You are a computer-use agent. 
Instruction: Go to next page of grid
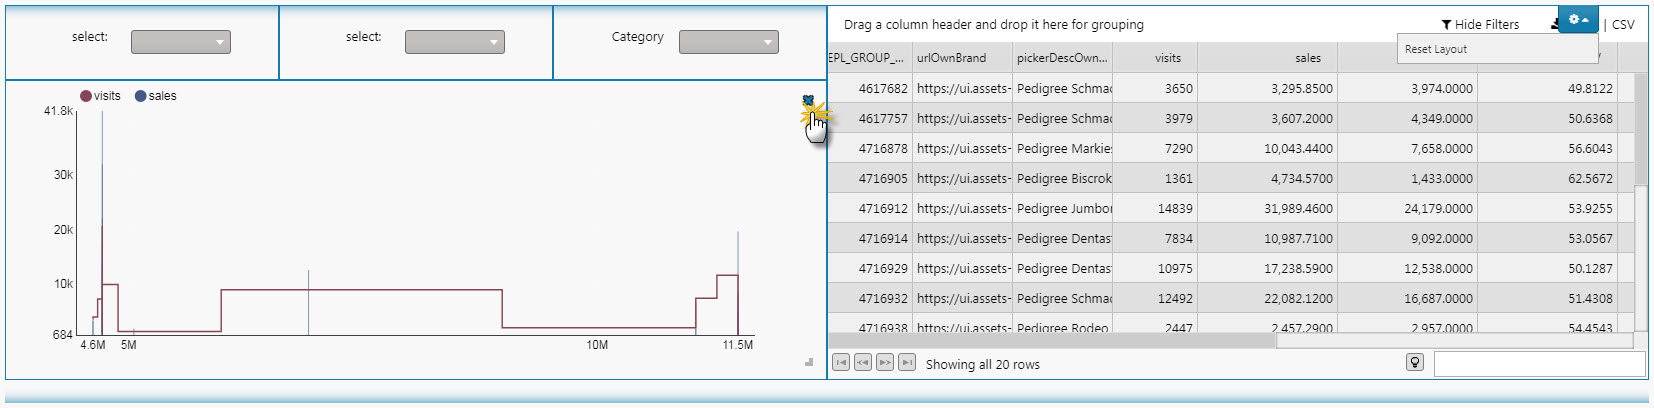click(x=885, y=363)
